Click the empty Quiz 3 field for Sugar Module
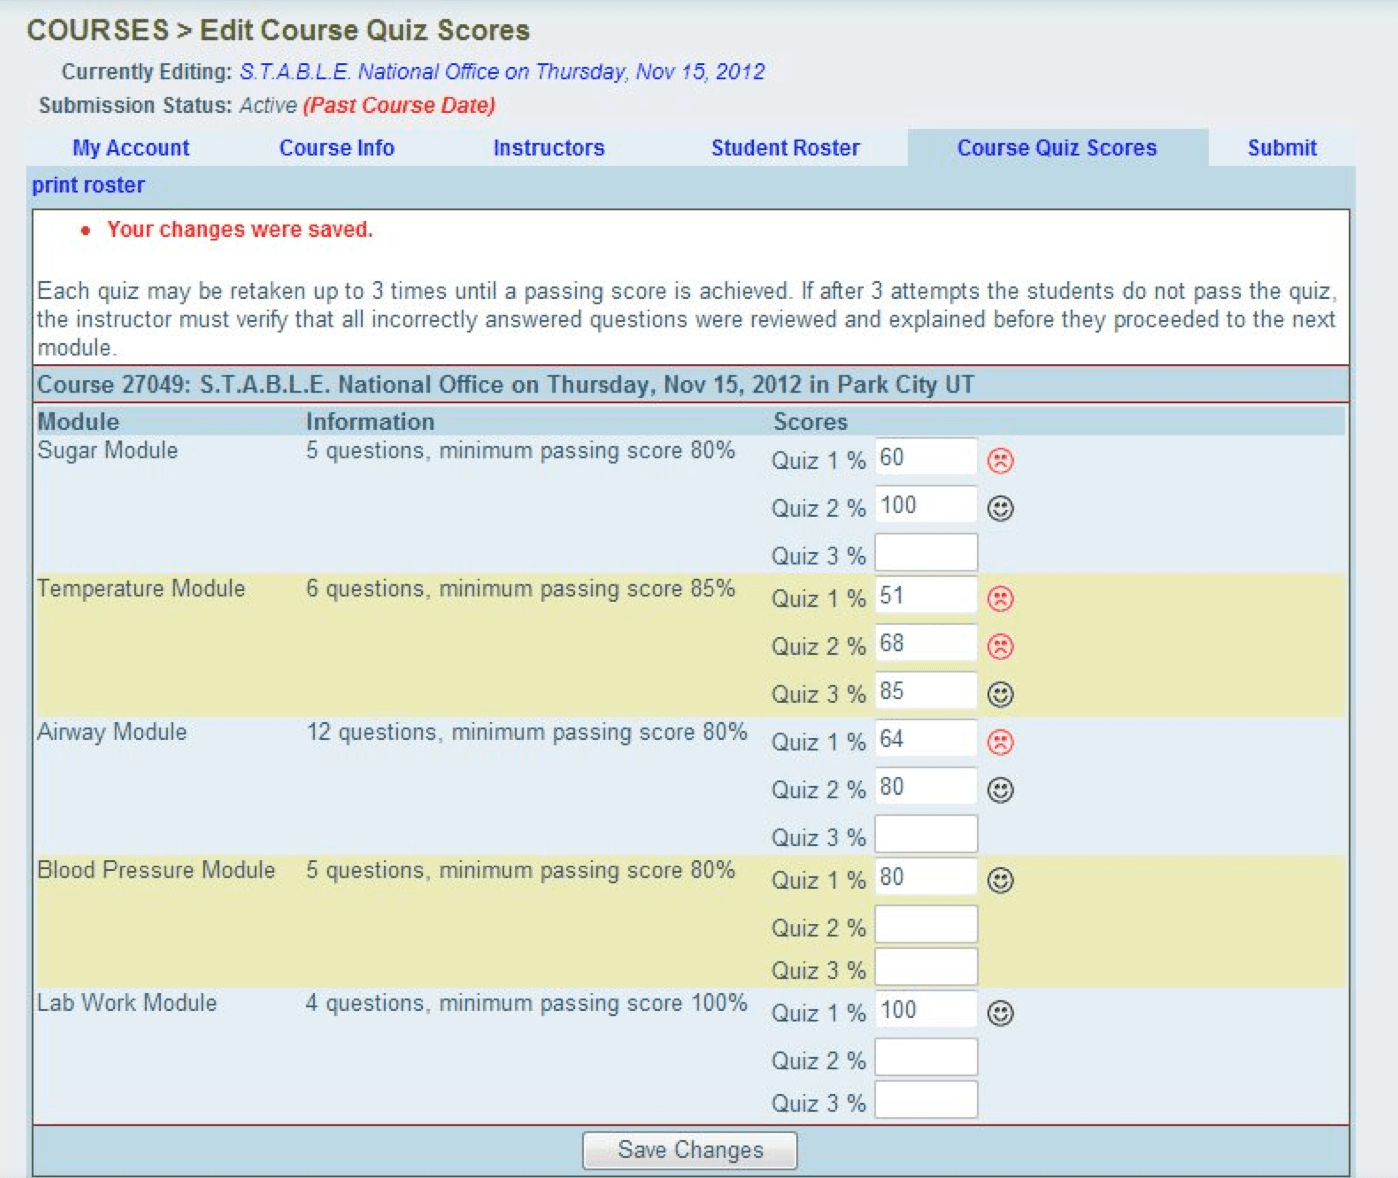Screen dimensions: 1398x1178 click(924, 551)
